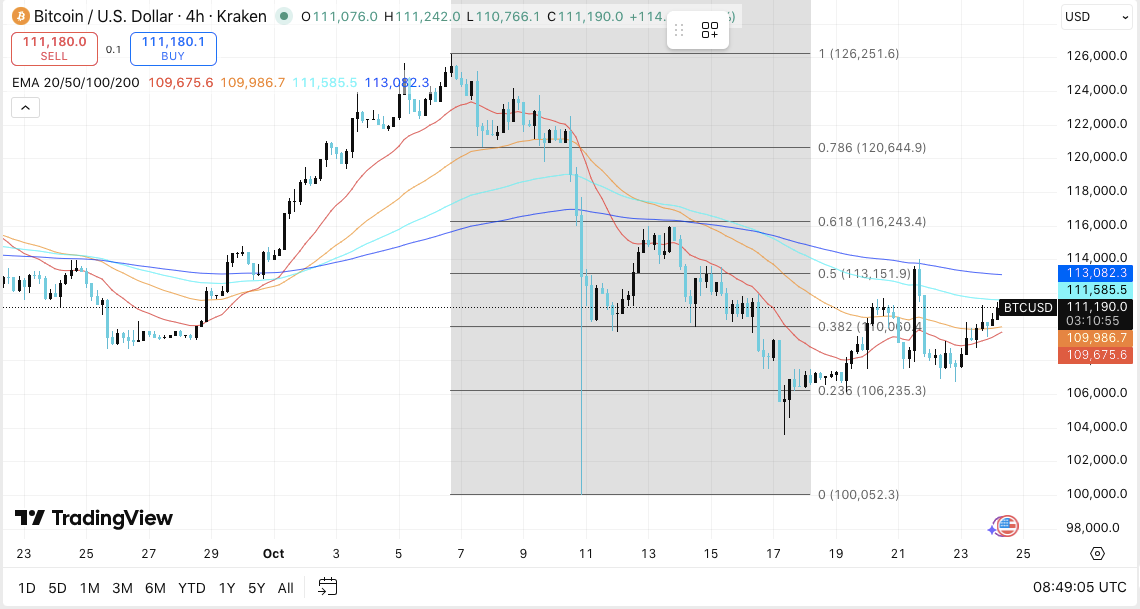
Task: Open the Go to date calendar icon
Action: pos(328,587)
